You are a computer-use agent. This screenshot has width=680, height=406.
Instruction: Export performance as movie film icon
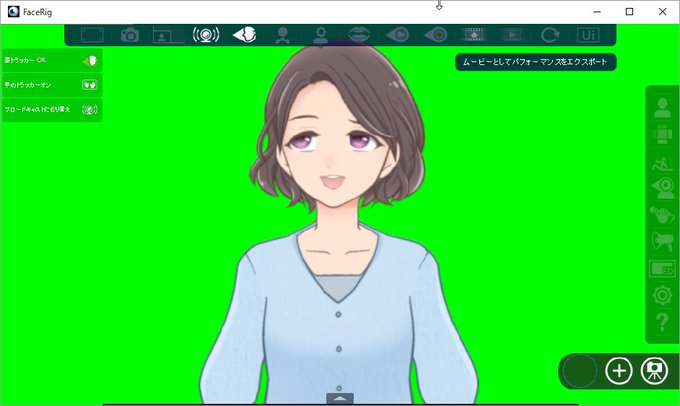click(474, 35)
